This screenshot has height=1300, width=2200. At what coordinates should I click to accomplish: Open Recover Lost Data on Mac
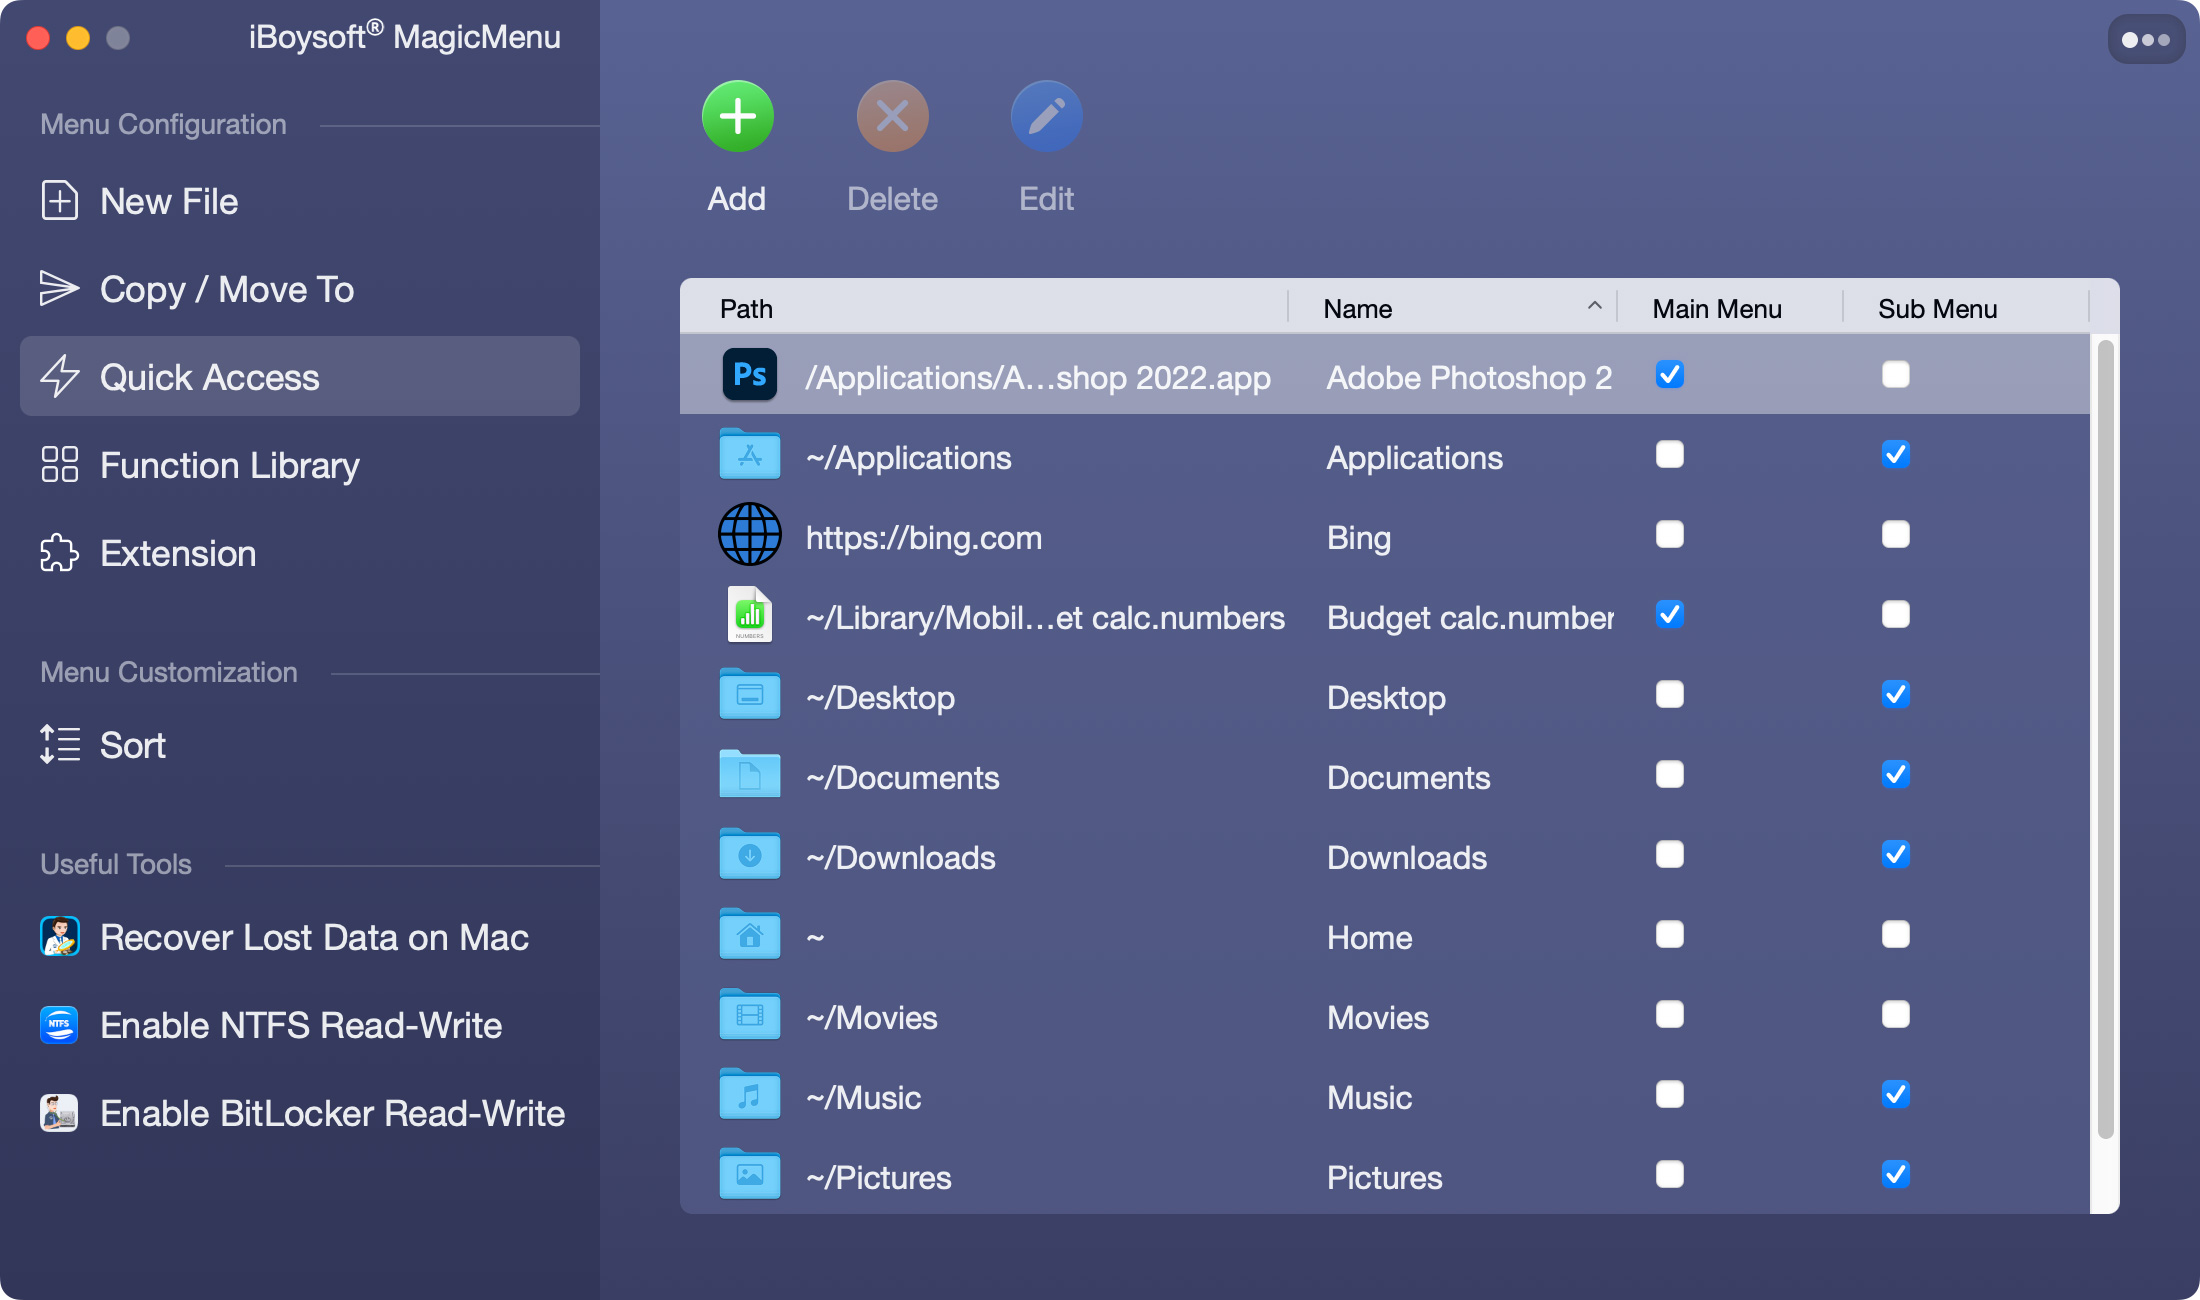coord(314,938)
